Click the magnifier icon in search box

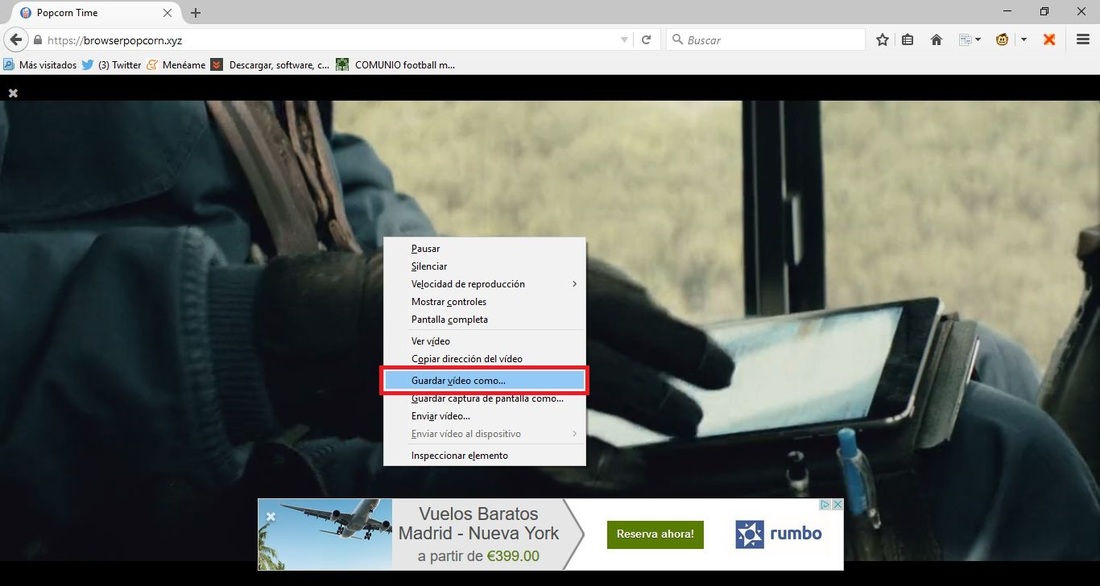coord(677,40)
